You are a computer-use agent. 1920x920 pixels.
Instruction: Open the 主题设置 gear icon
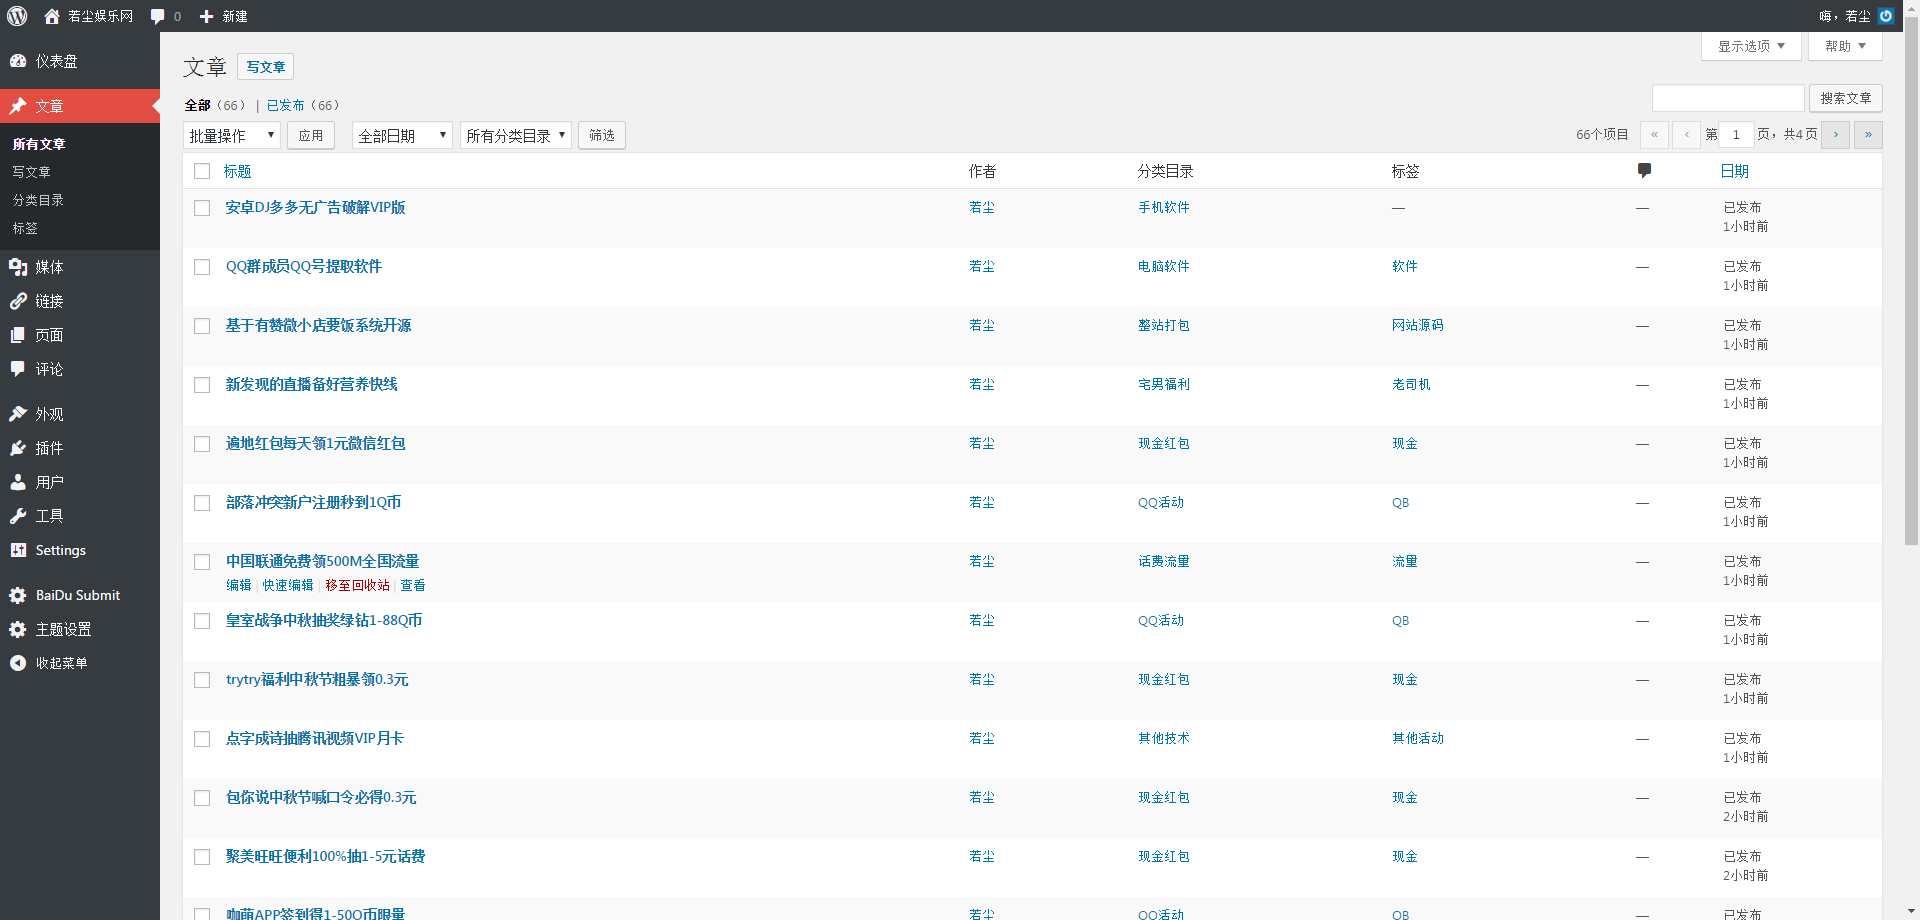18,629
